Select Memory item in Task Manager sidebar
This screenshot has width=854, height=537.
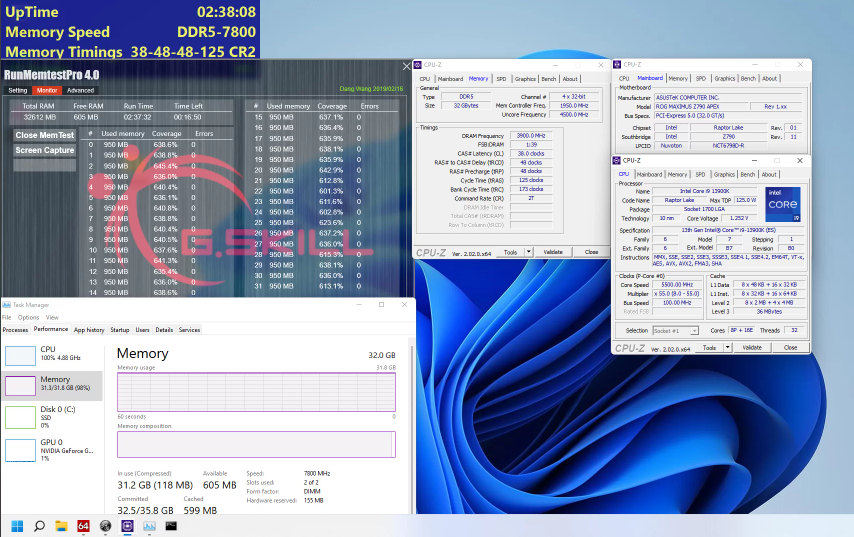tap(52, 385)
